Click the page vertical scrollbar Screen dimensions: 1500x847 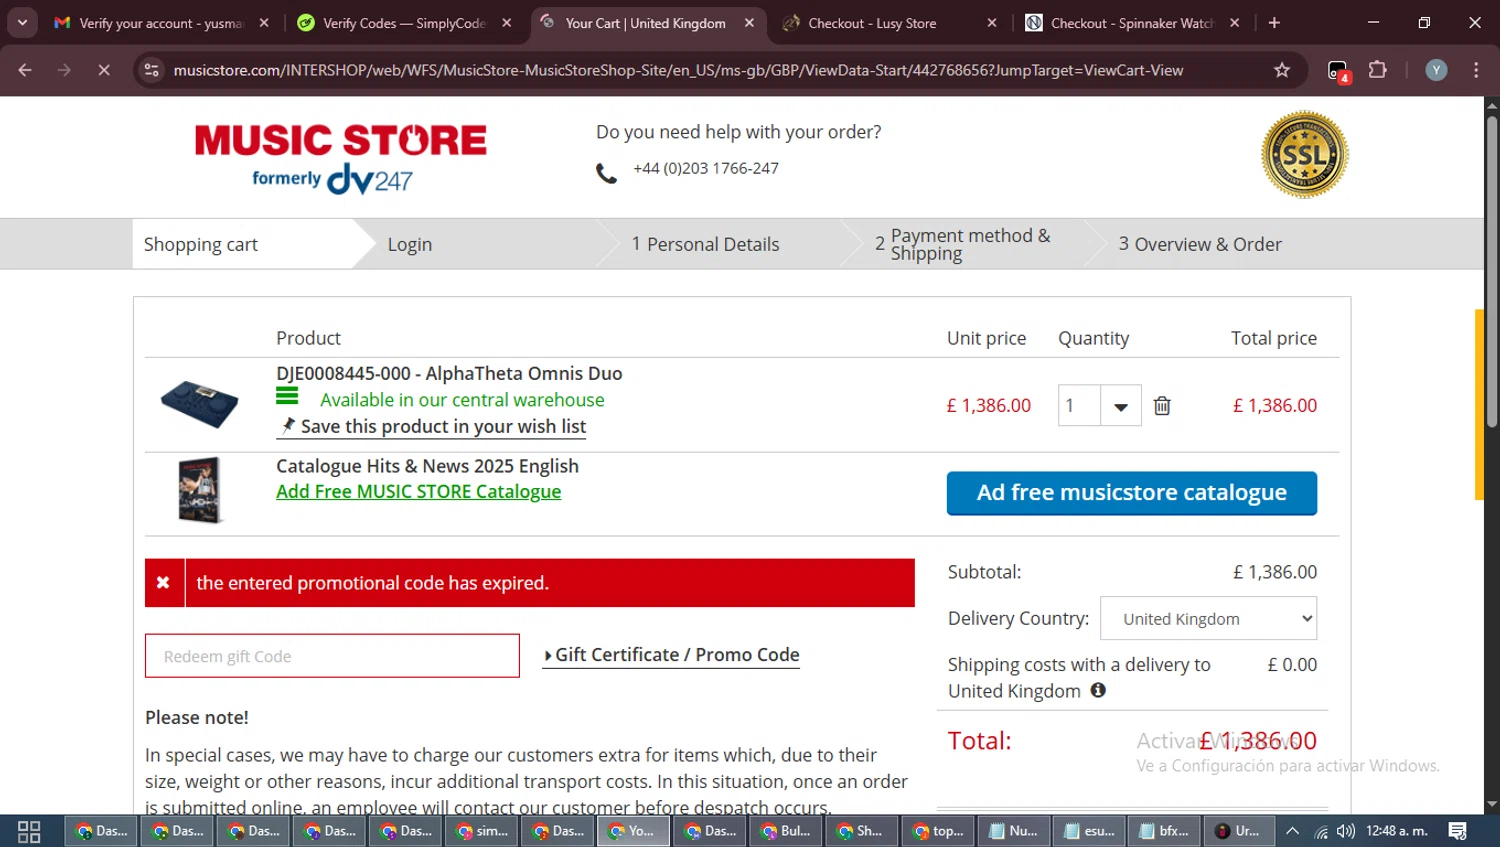pos(1491,270)
